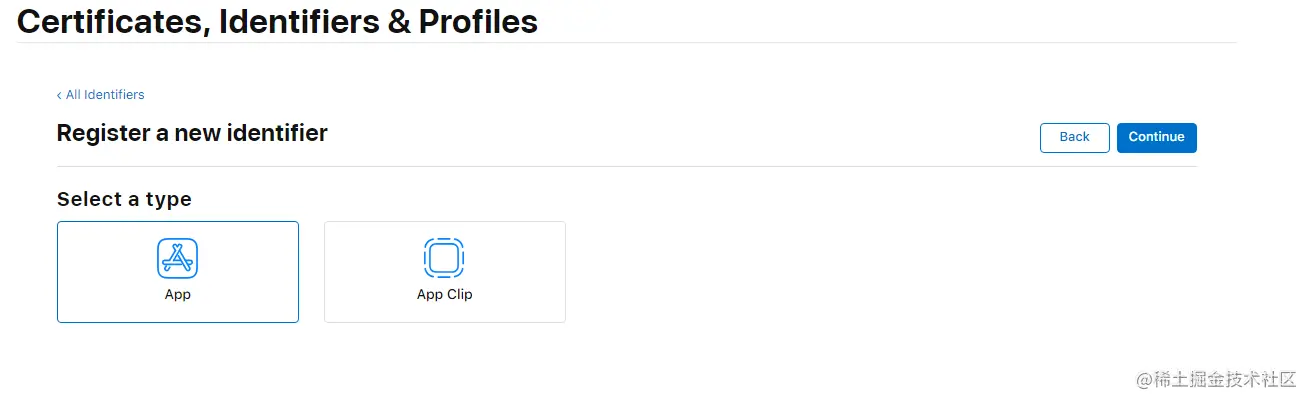Select the App Store icon
The height and width of the screenshot is (404, 1311).
[178, 258]
